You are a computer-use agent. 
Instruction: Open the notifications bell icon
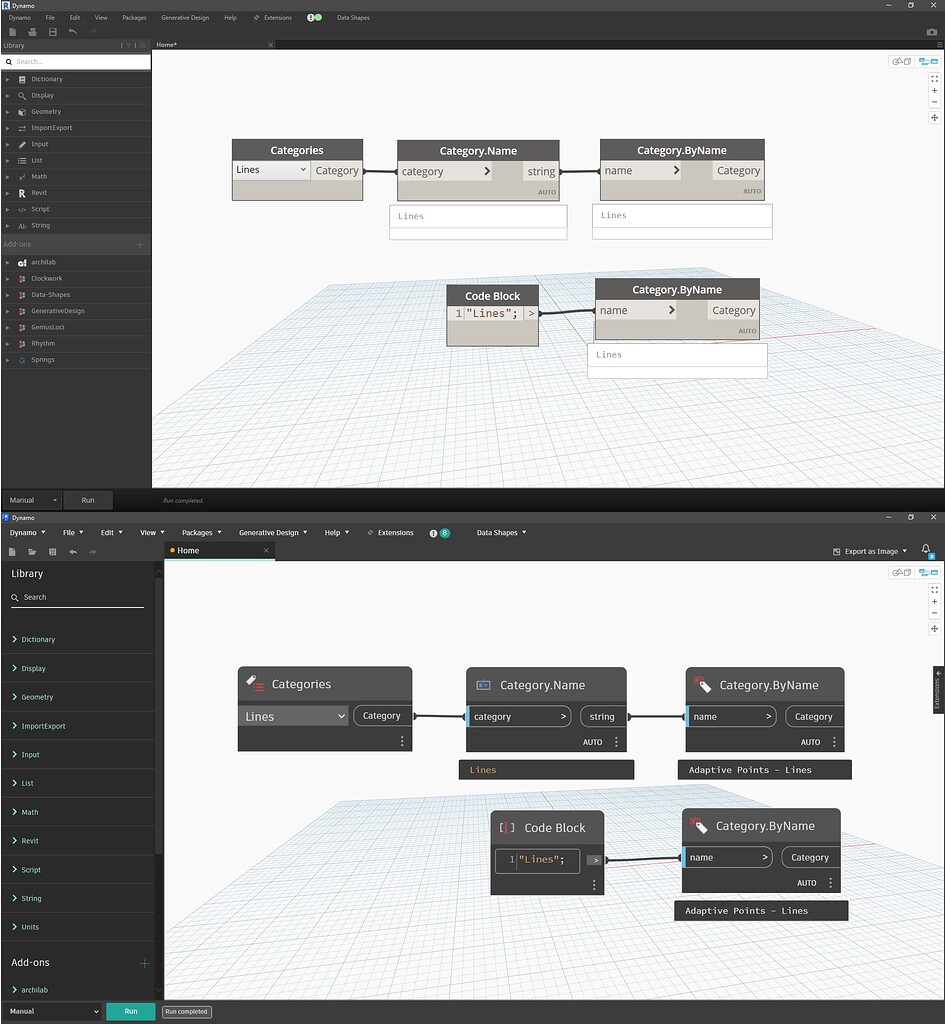926,549
